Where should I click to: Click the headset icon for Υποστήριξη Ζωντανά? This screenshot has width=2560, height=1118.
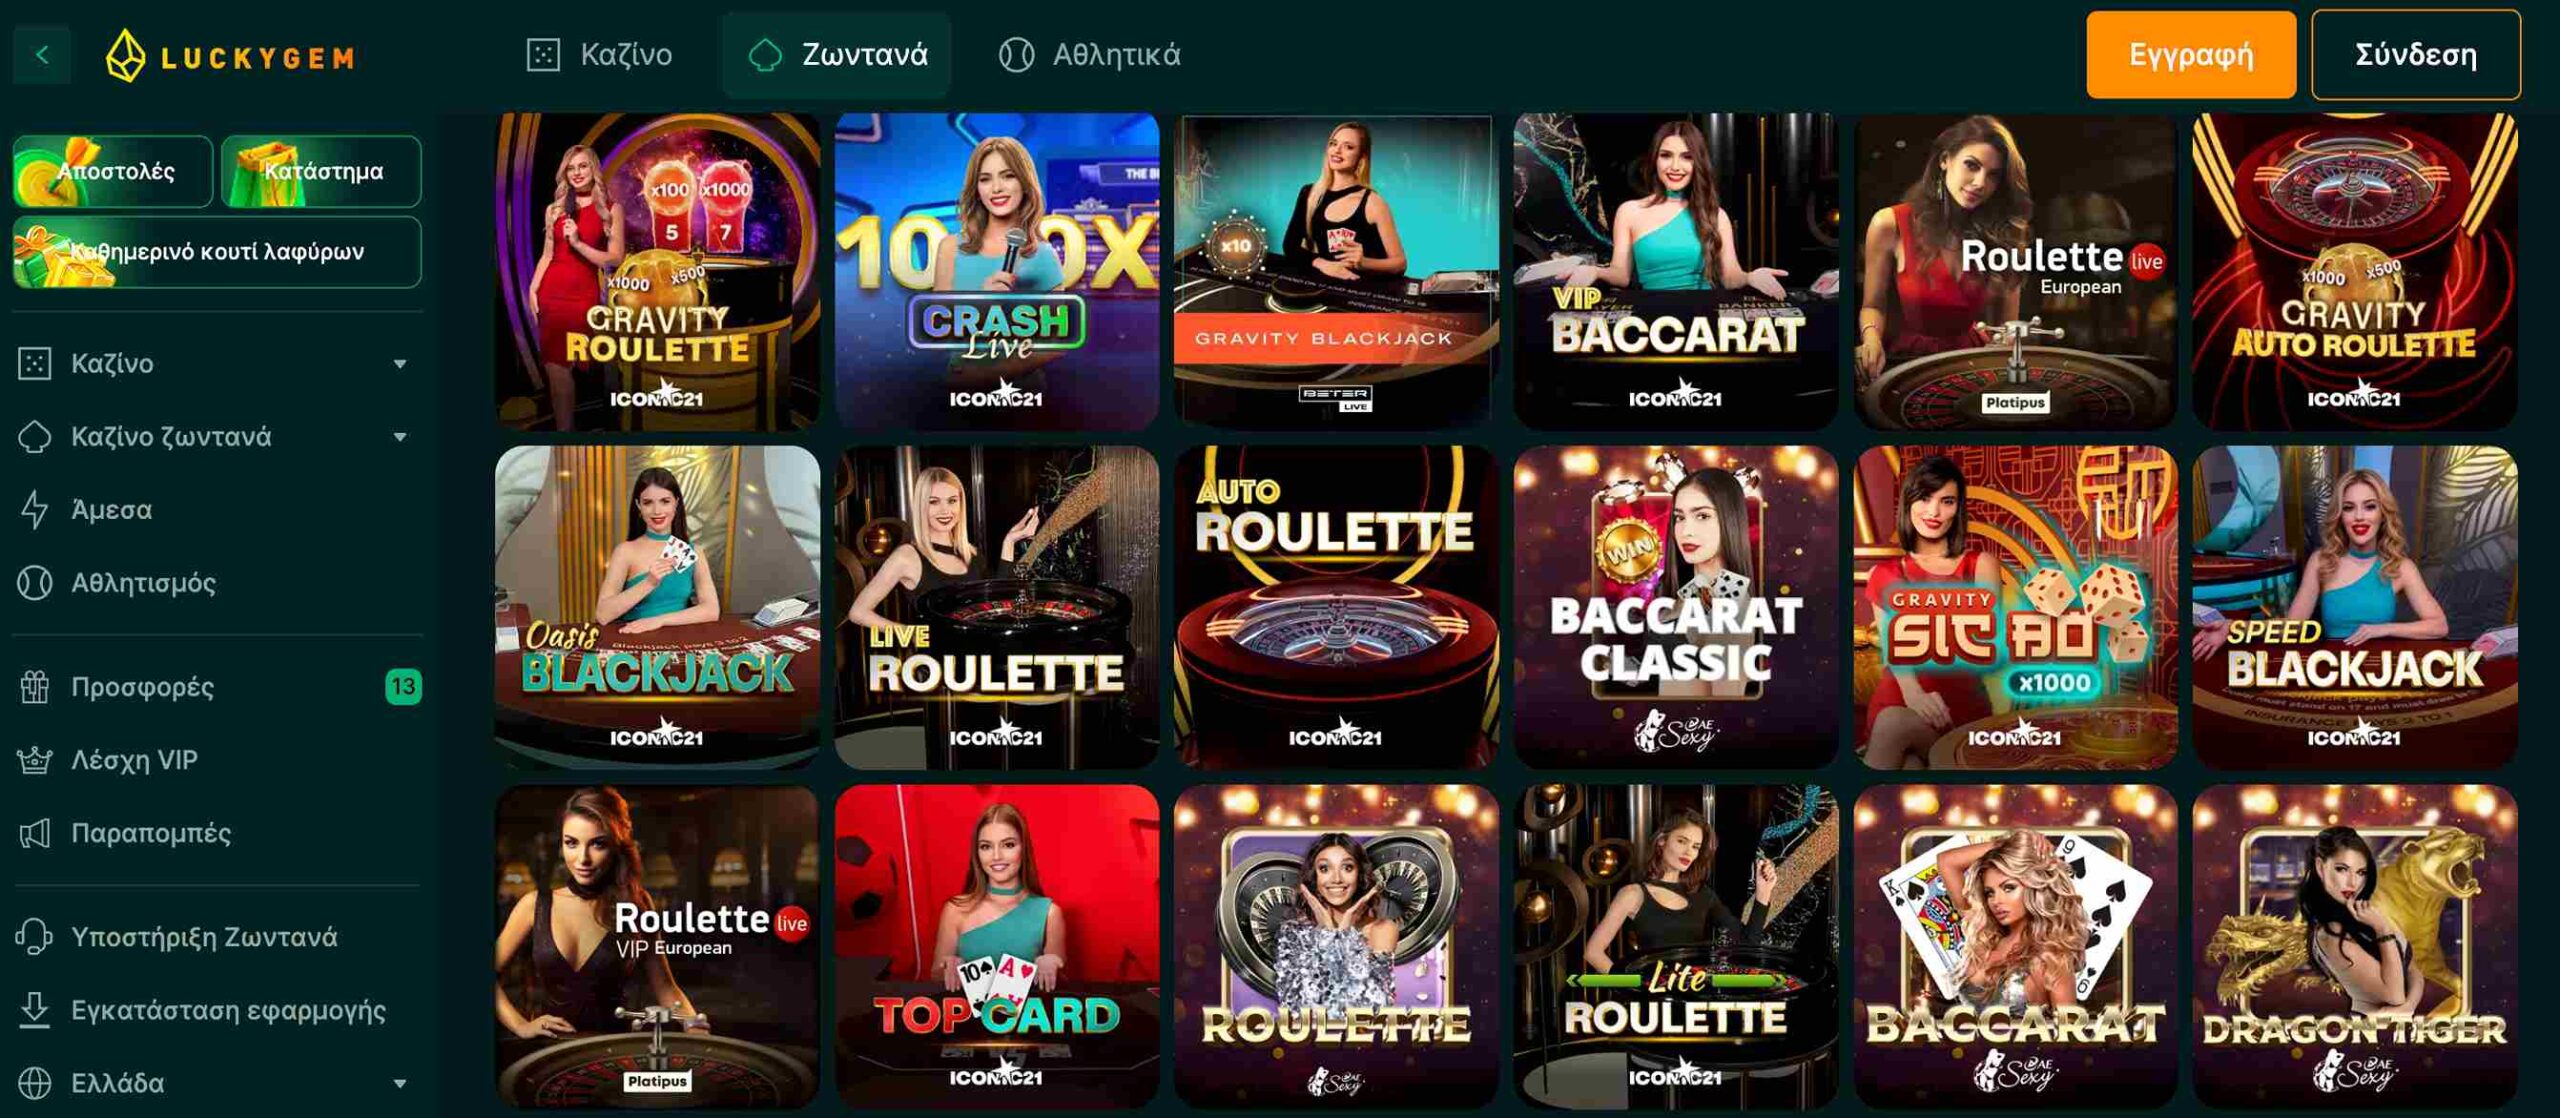tap(35, 937)
